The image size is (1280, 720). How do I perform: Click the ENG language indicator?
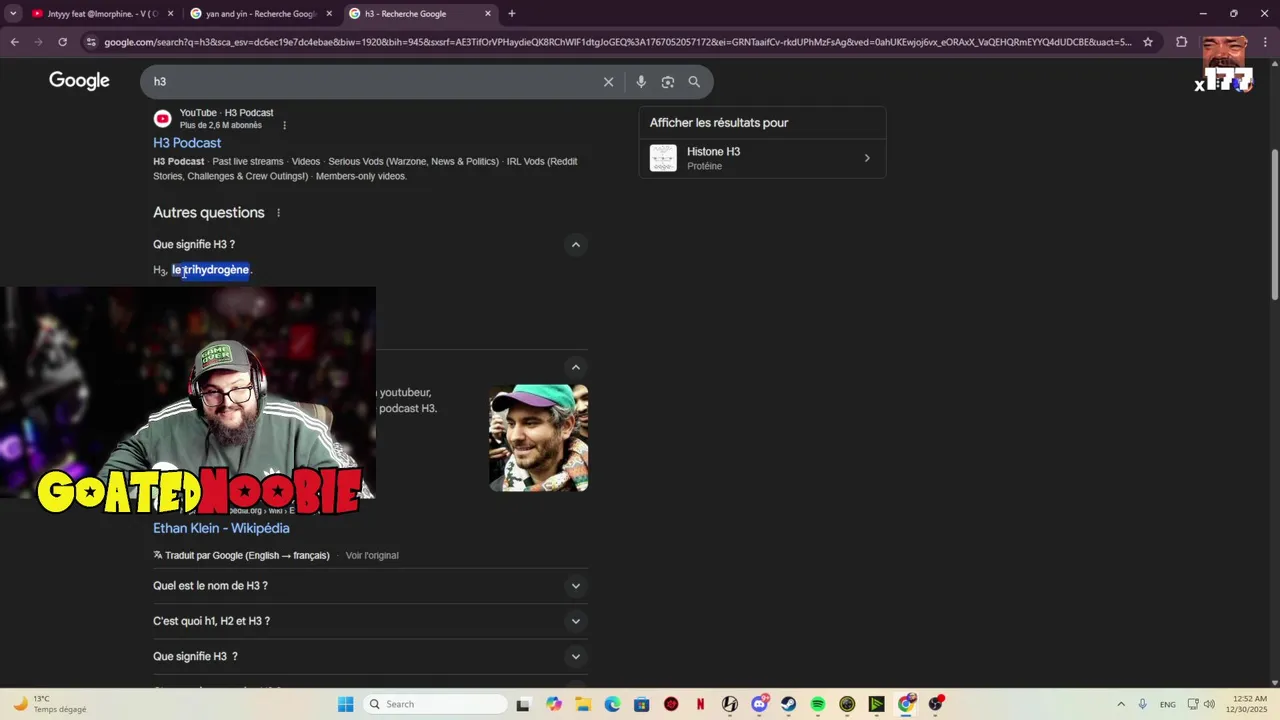[x=1168, y=705]
